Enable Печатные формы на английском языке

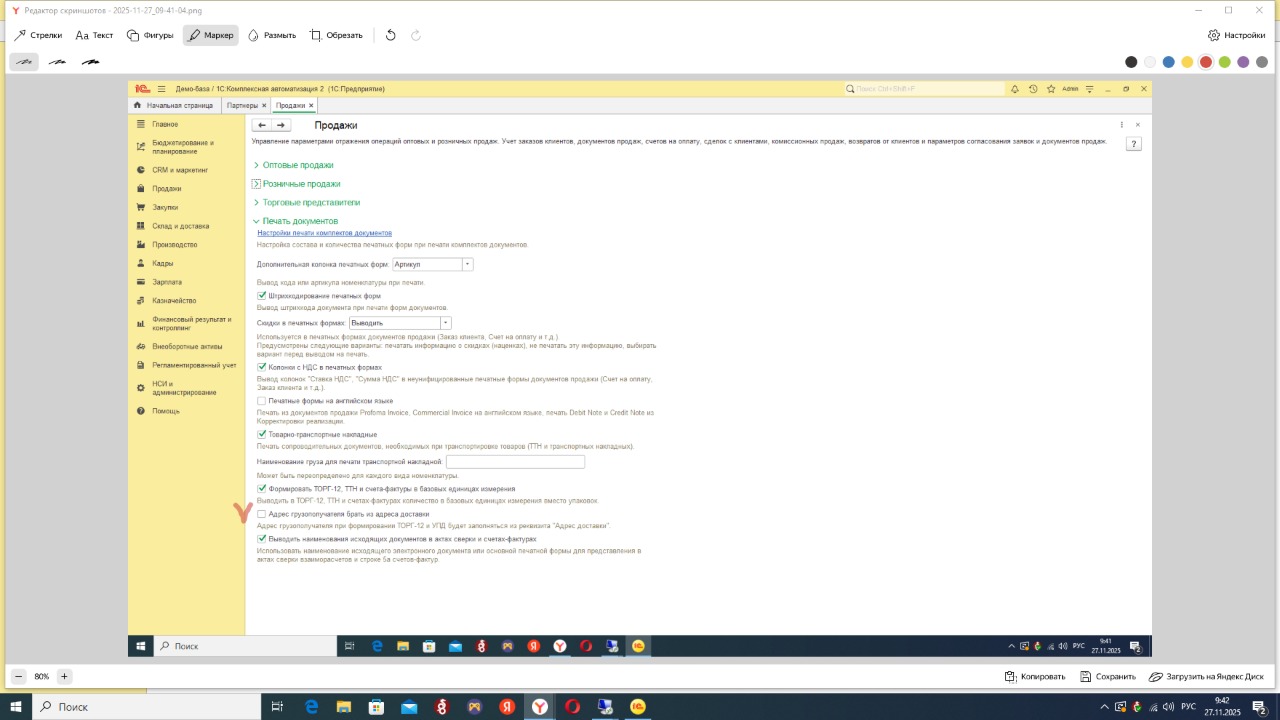click(262, 401)
